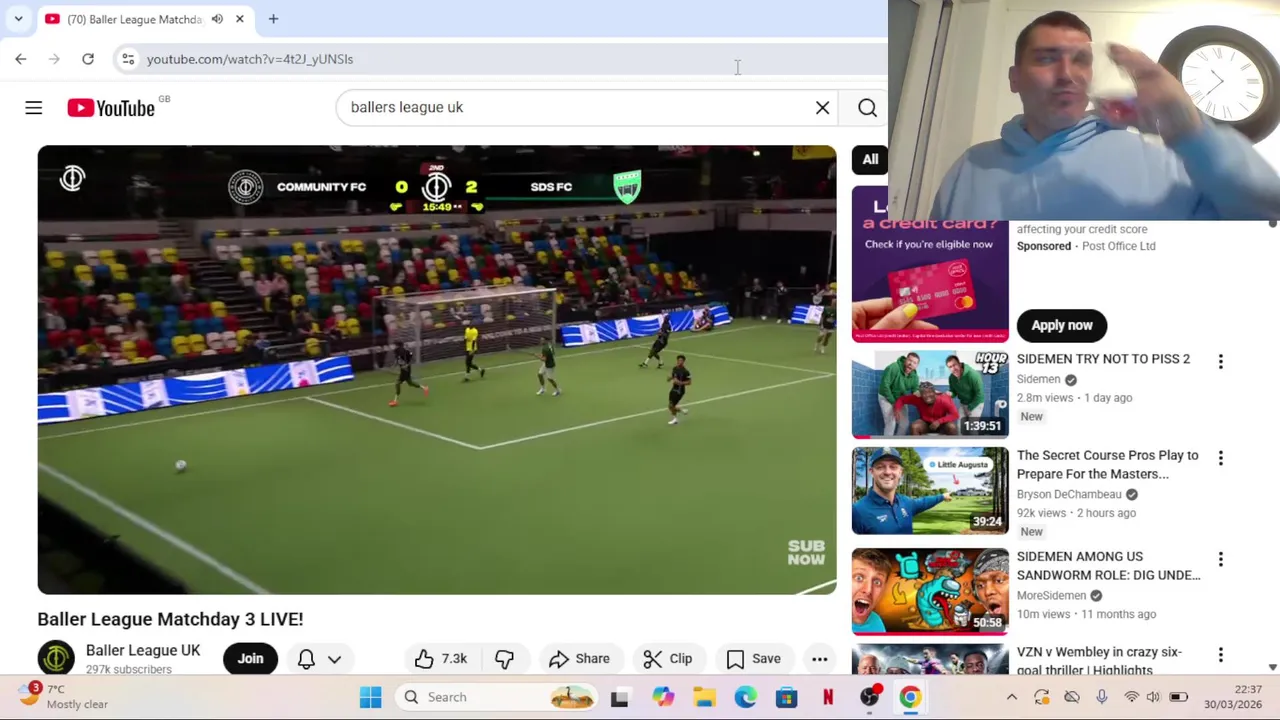The image size is (1280, 720).
Task: Share the video
Action: click(x=580, y=659)
